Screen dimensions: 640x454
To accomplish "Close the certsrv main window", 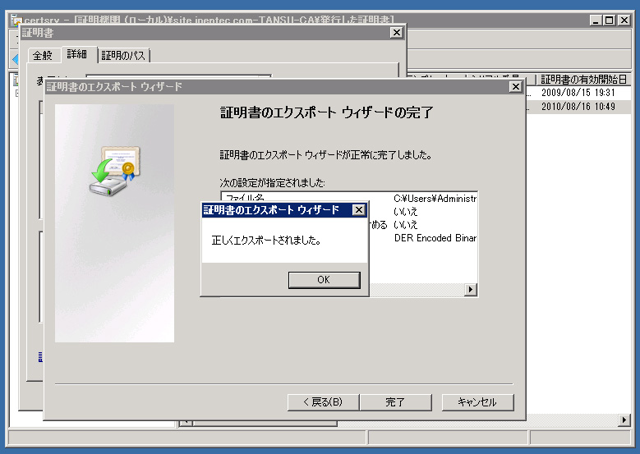I will 624,20.
